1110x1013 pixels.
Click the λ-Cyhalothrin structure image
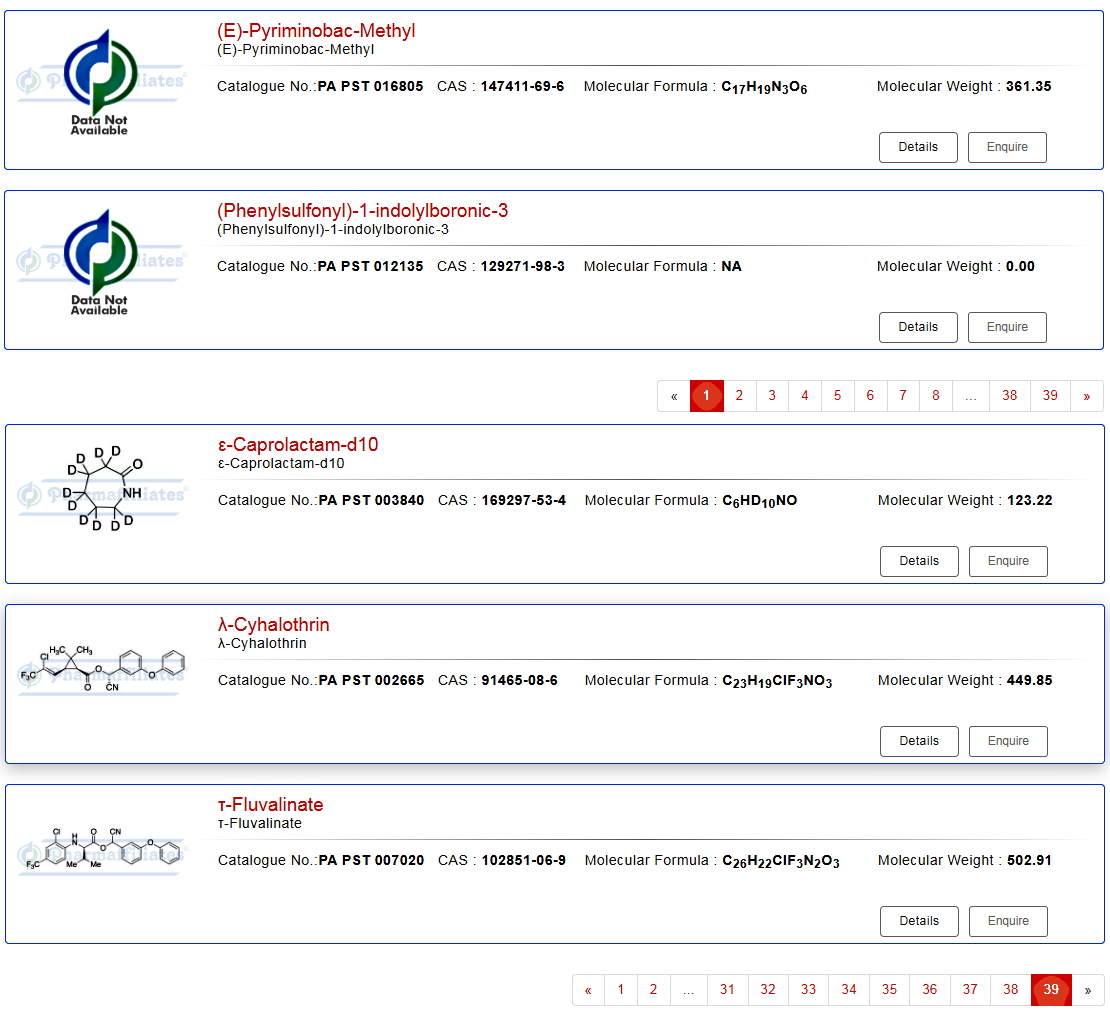coord(102,669)
